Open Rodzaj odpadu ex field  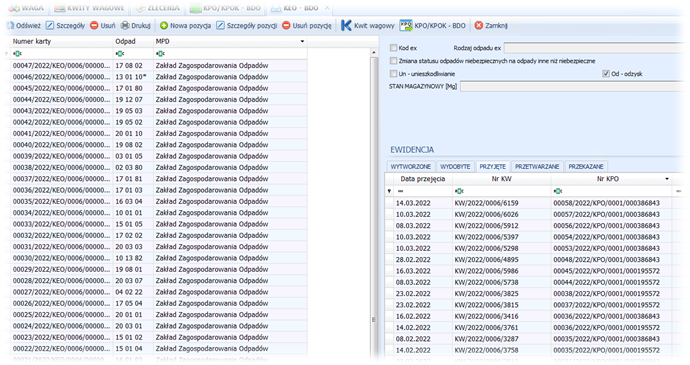(x=594, y=48)
